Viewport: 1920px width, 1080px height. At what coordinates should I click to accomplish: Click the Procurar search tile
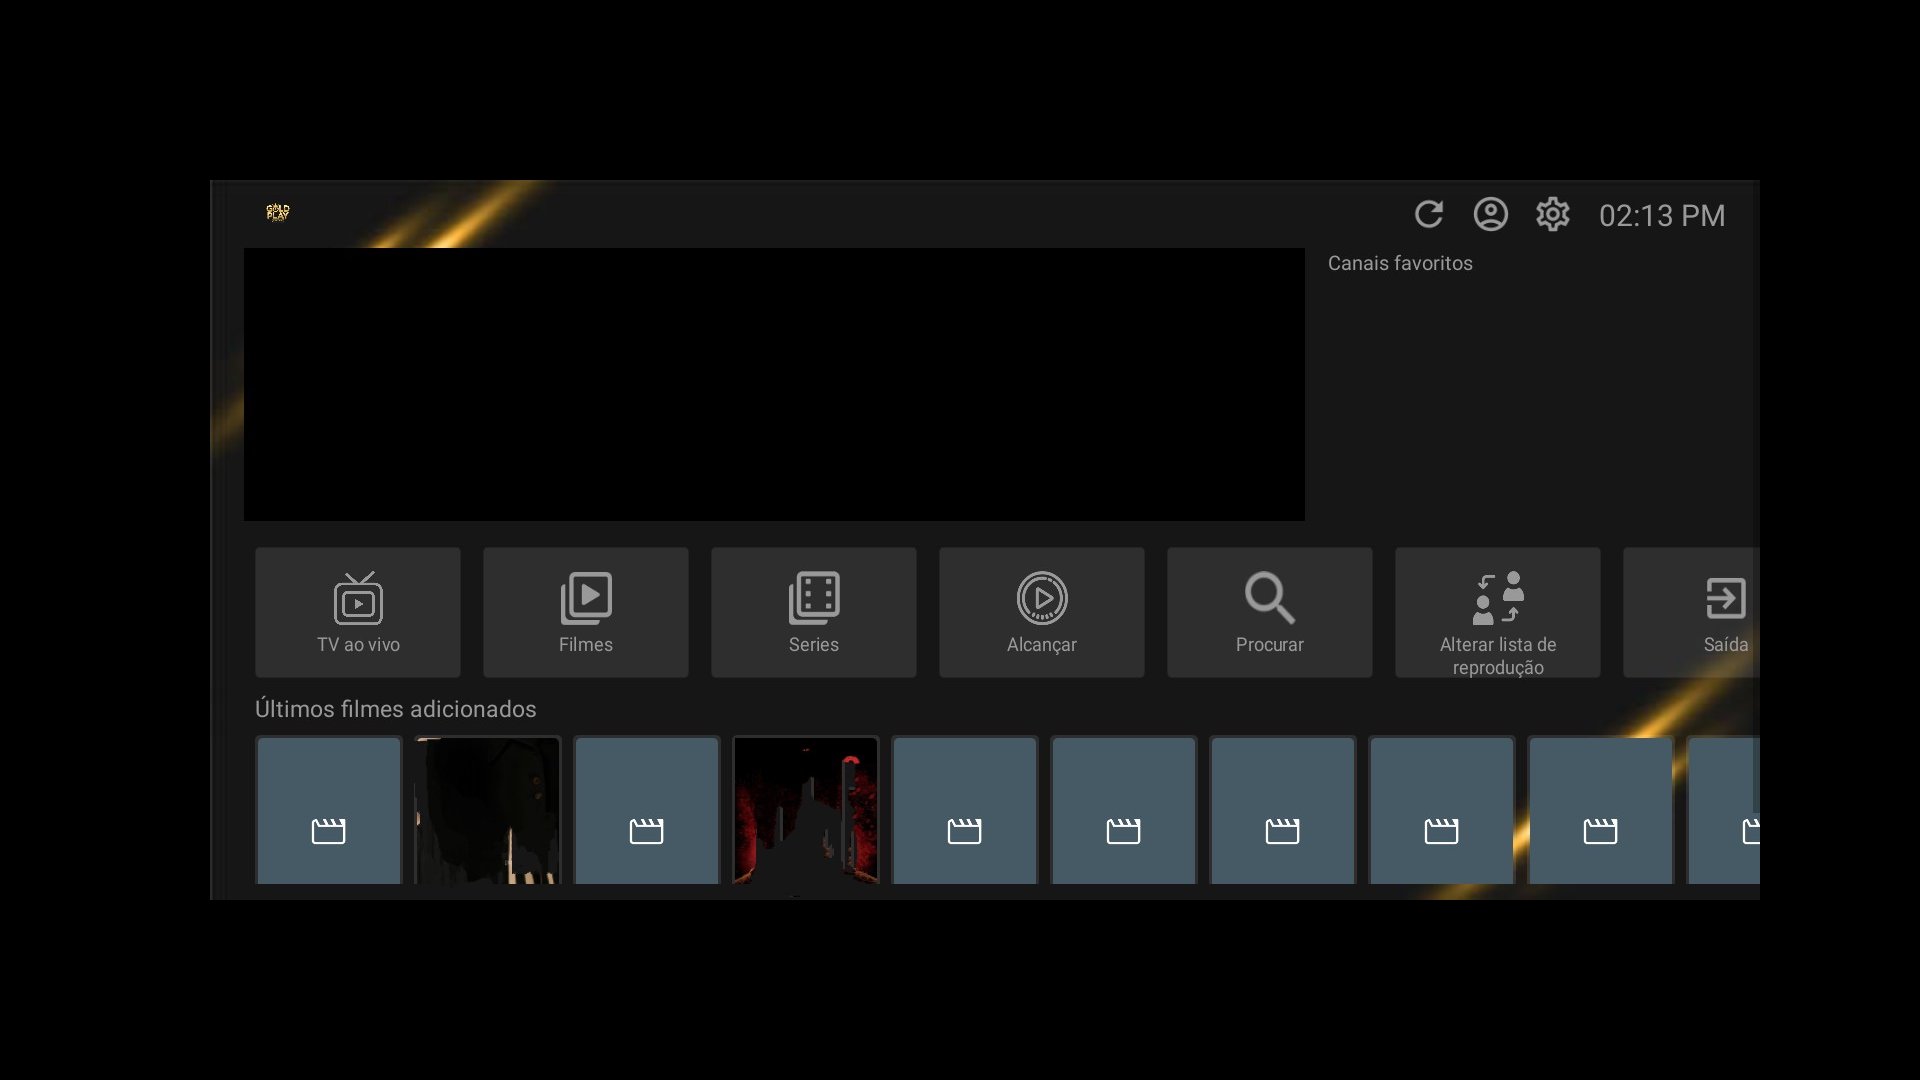tap(1269, 612)
